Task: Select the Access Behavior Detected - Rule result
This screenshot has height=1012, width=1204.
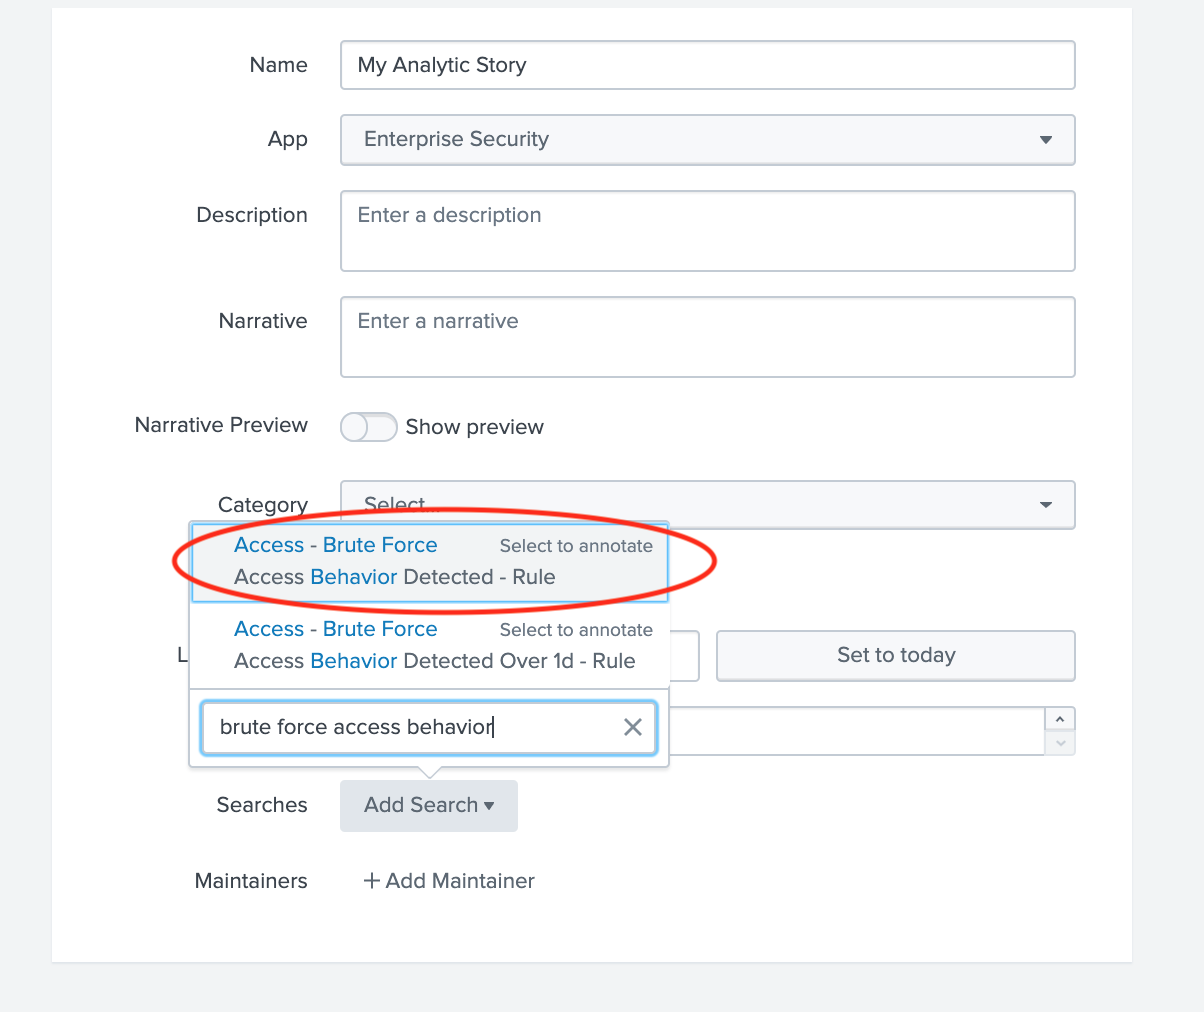Action: point(394,577)
